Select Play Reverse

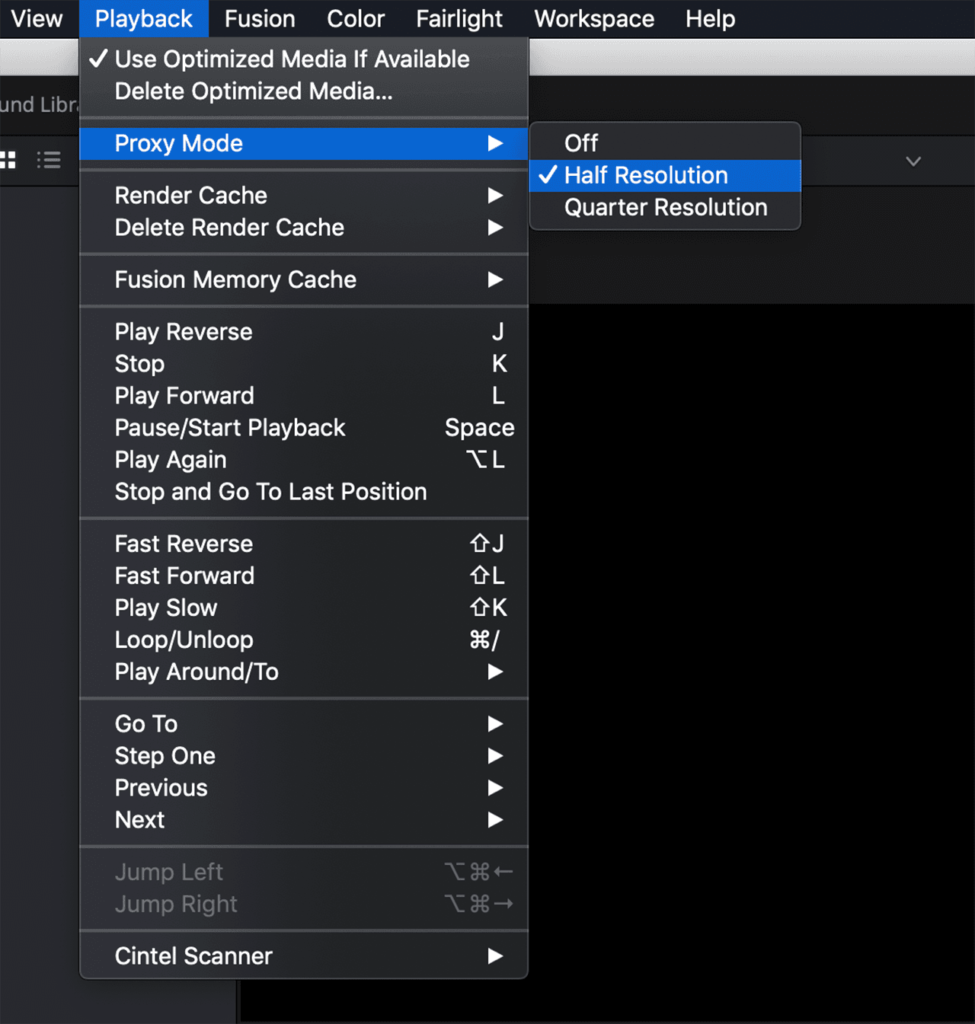(x=304, y=332)
